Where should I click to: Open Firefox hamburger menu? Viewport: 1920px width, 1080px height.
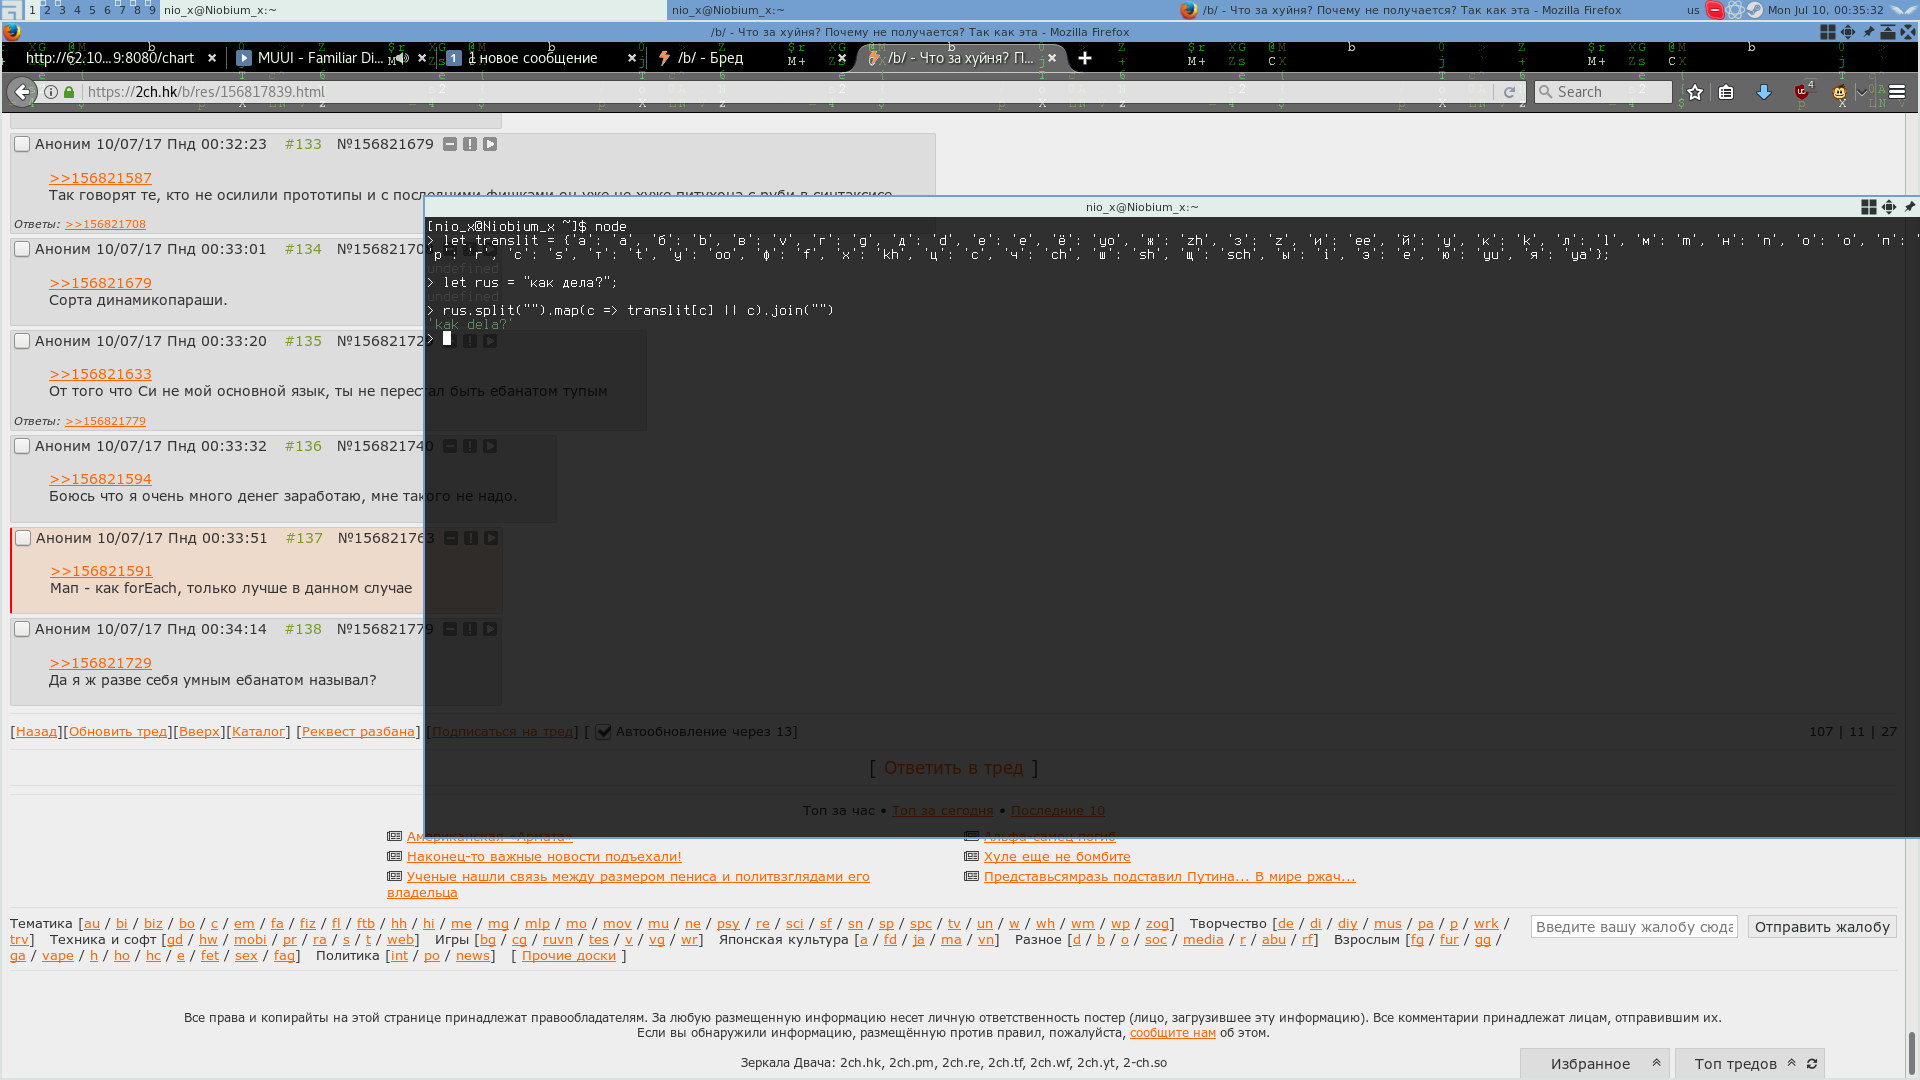1897,92
